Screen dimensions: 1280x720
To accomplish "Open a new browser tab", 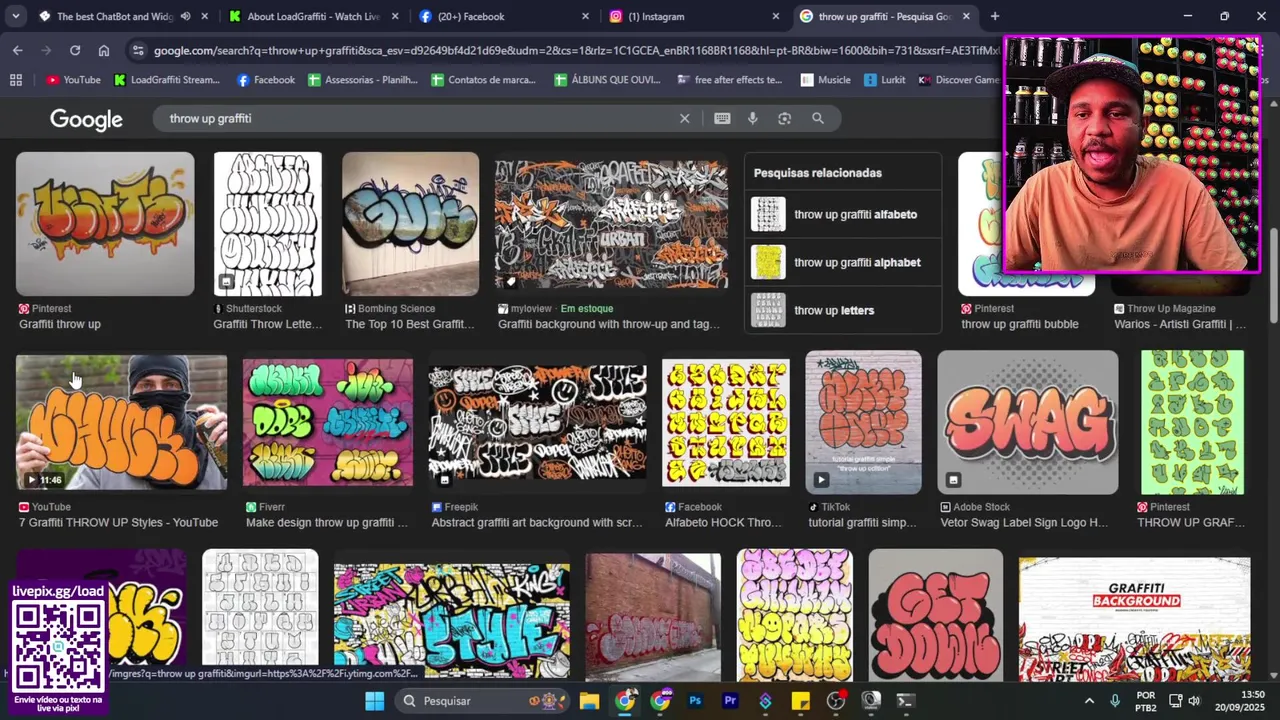I will (x=995, y=16).
